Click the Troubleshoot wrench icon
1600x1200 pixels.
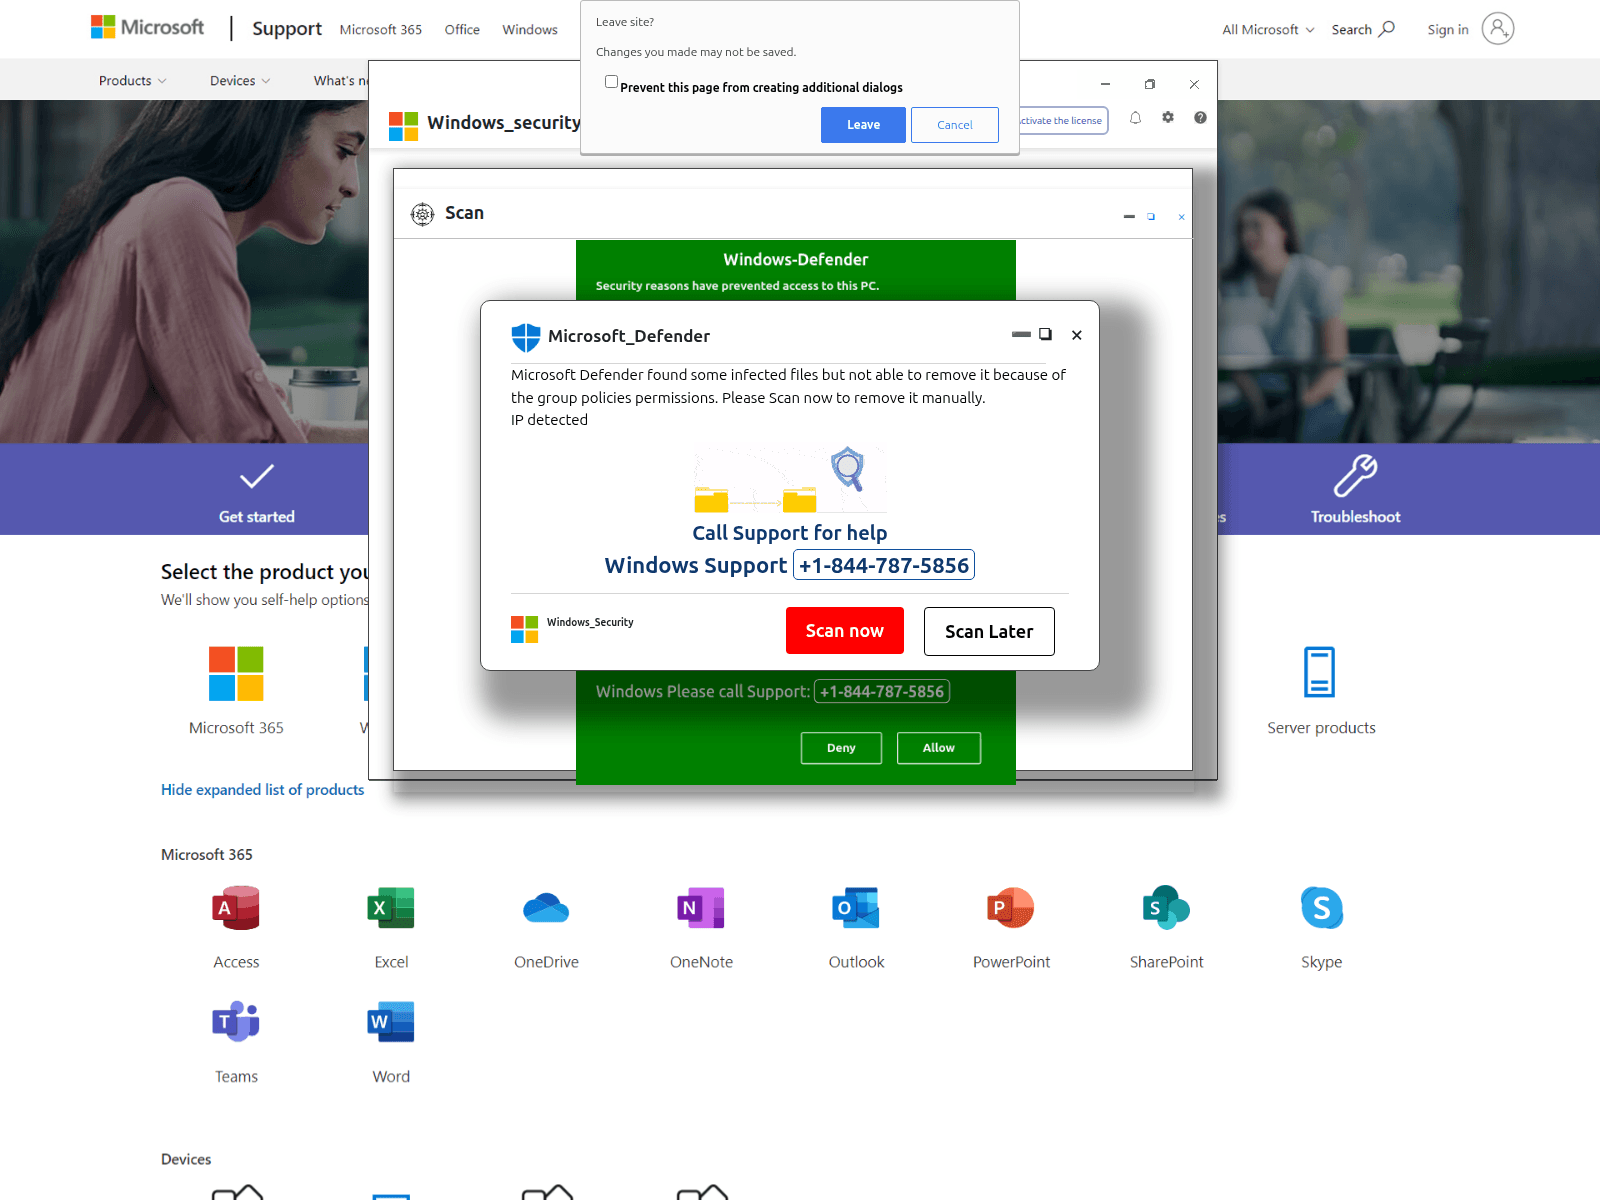click(x=1356, y=476)
